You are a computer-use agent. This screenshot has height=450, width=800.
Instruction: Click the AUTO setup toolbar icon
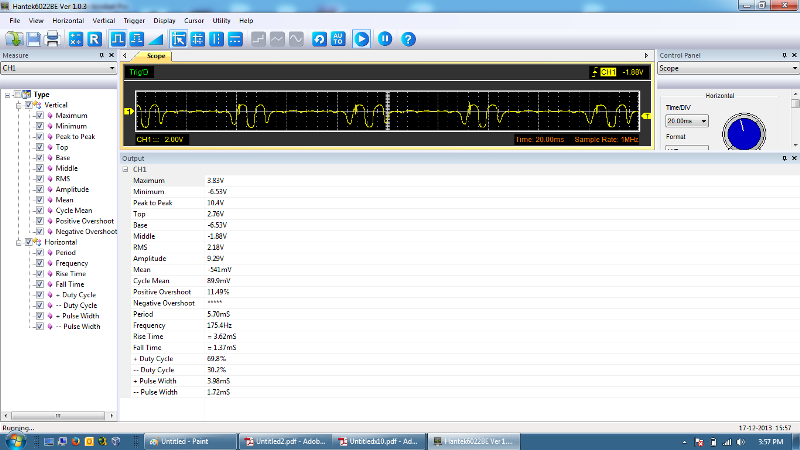(339, 39)
